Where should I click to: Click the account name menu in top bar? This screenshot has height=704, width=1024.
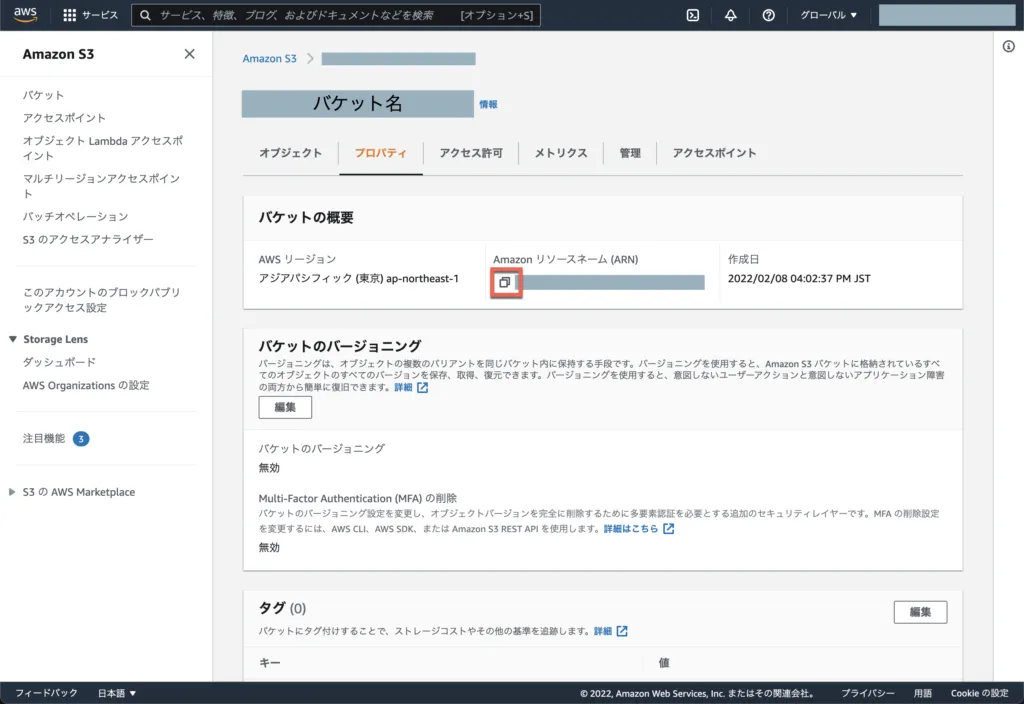pos(946,15)
